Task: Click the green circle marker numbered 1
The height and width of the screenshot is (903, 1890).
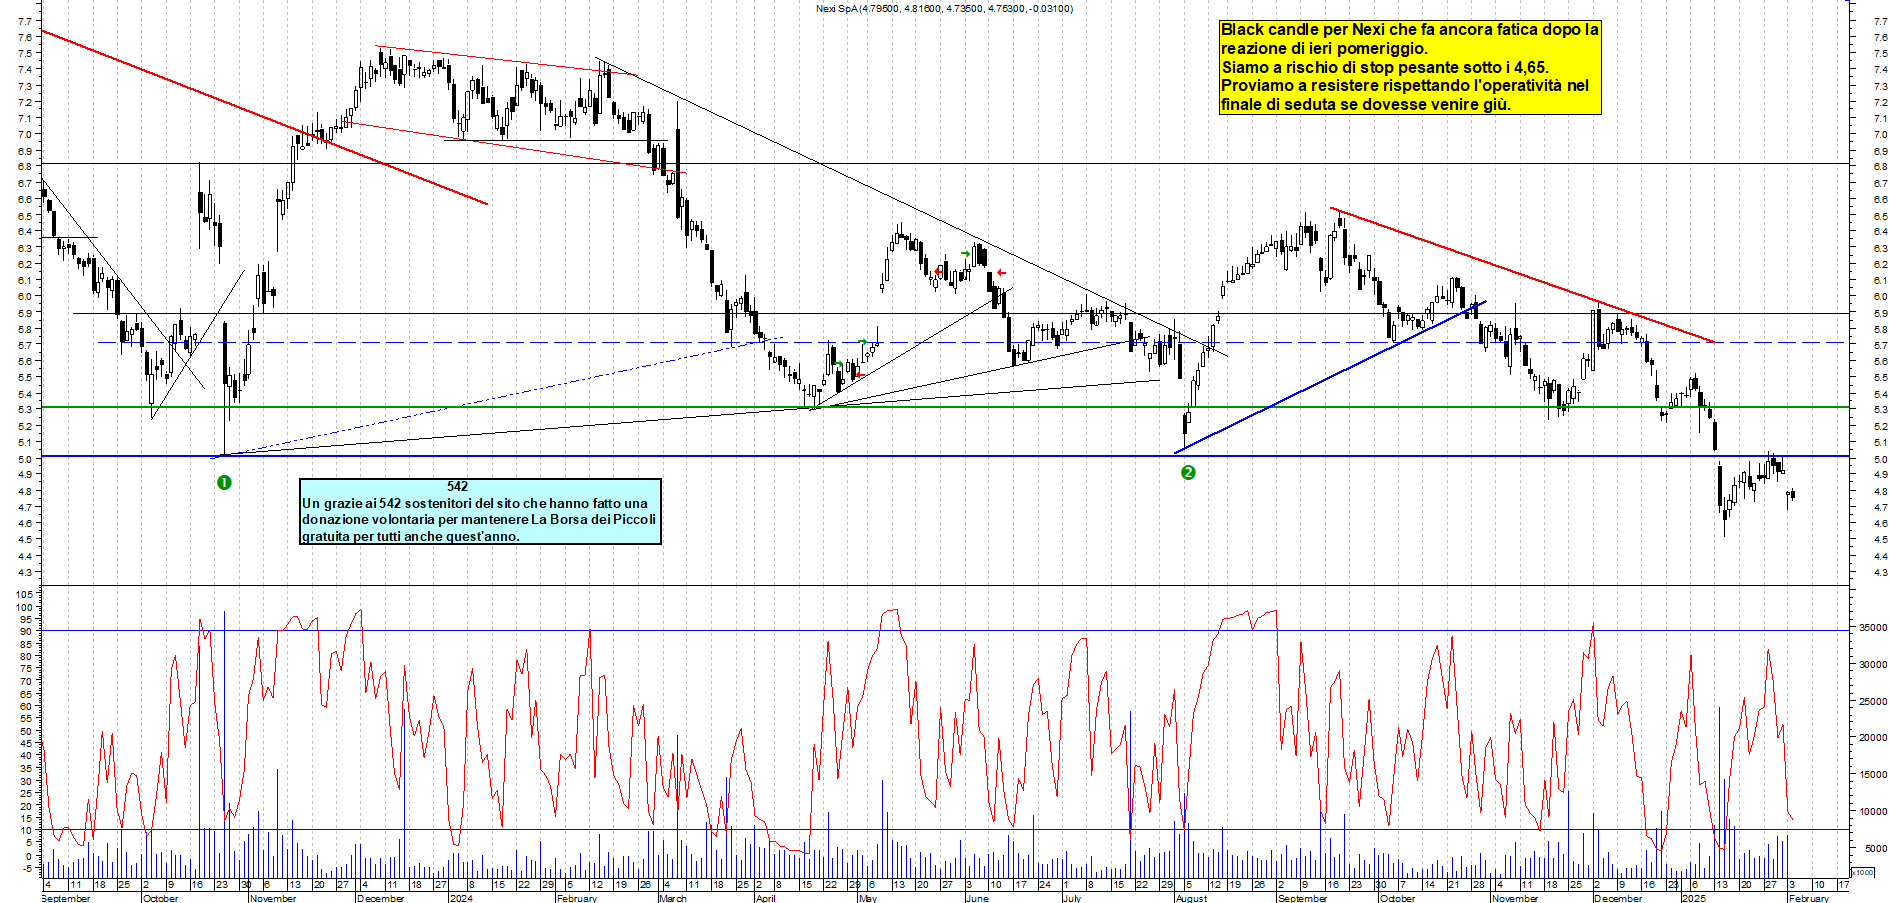Action: tap(224, 482)
